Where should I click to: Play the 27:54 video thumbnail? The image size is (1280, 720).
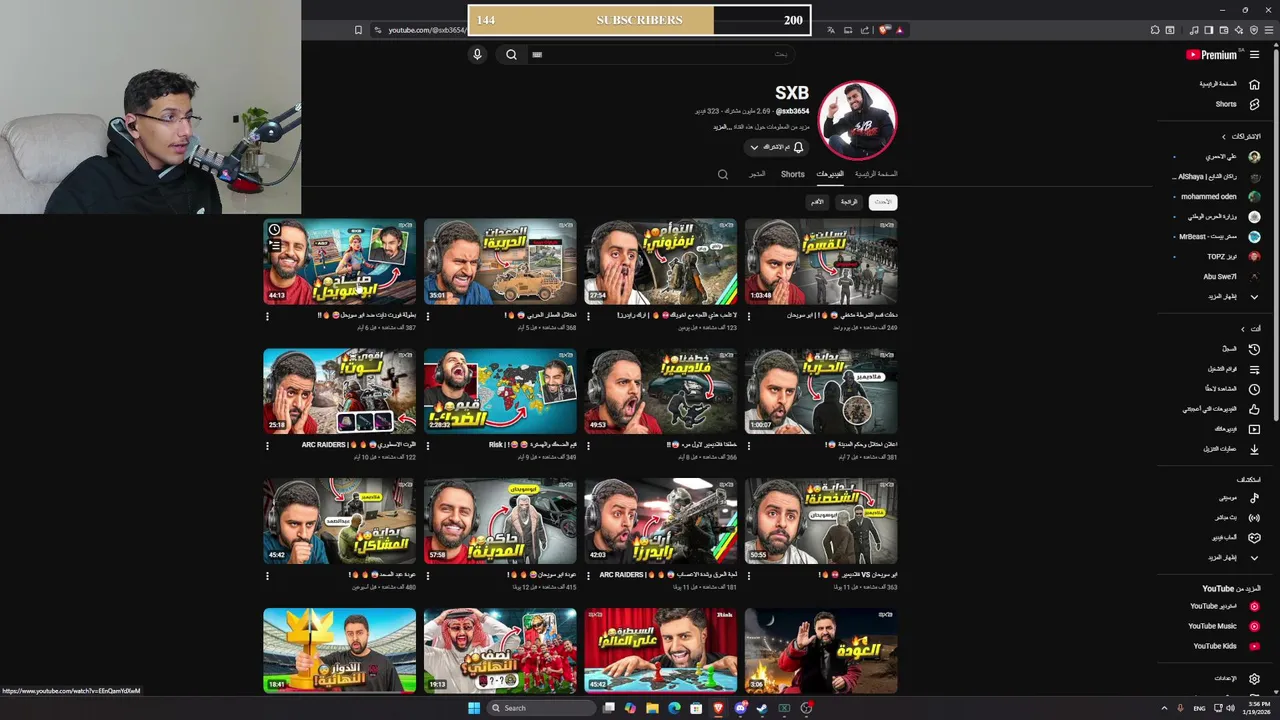660,262
